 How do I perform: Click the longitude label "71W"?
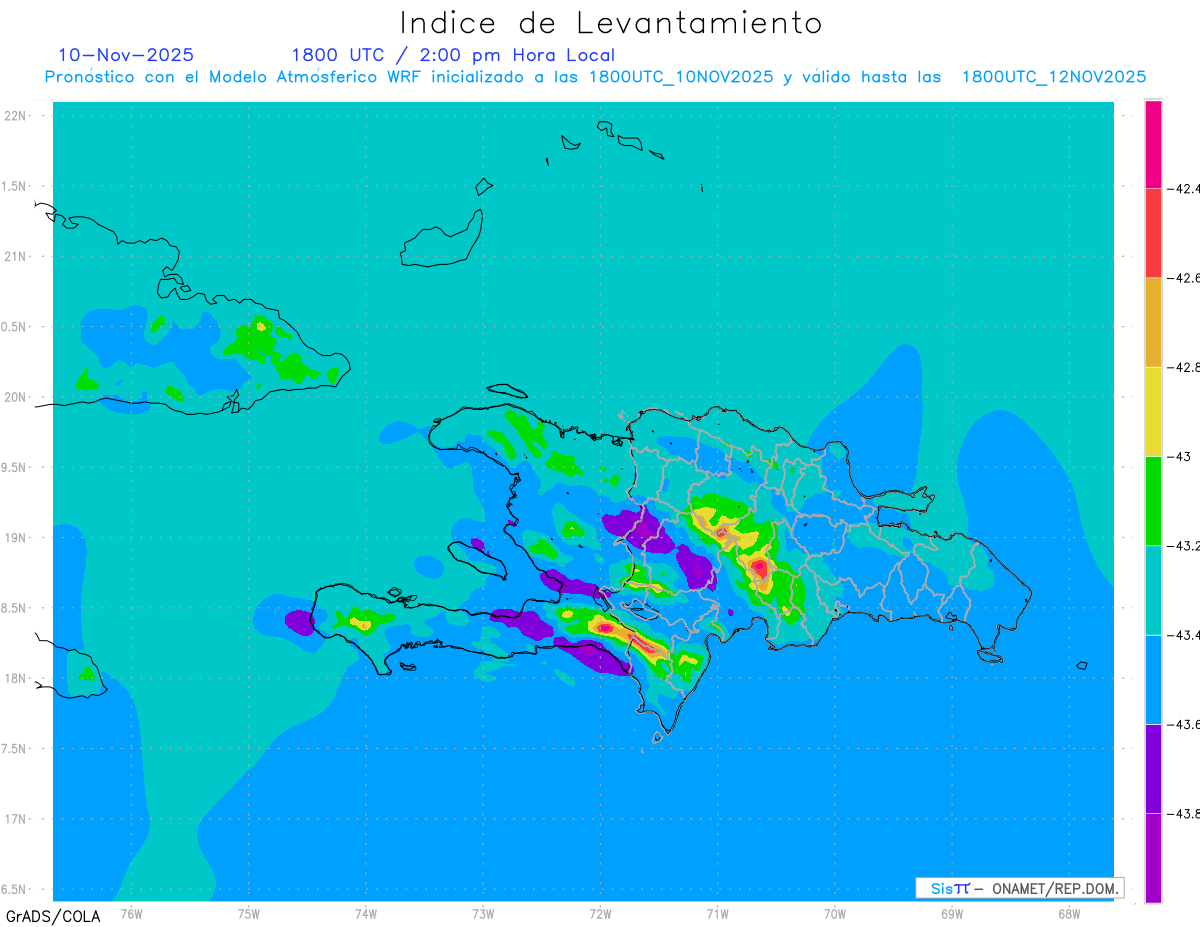coord(717,913)
